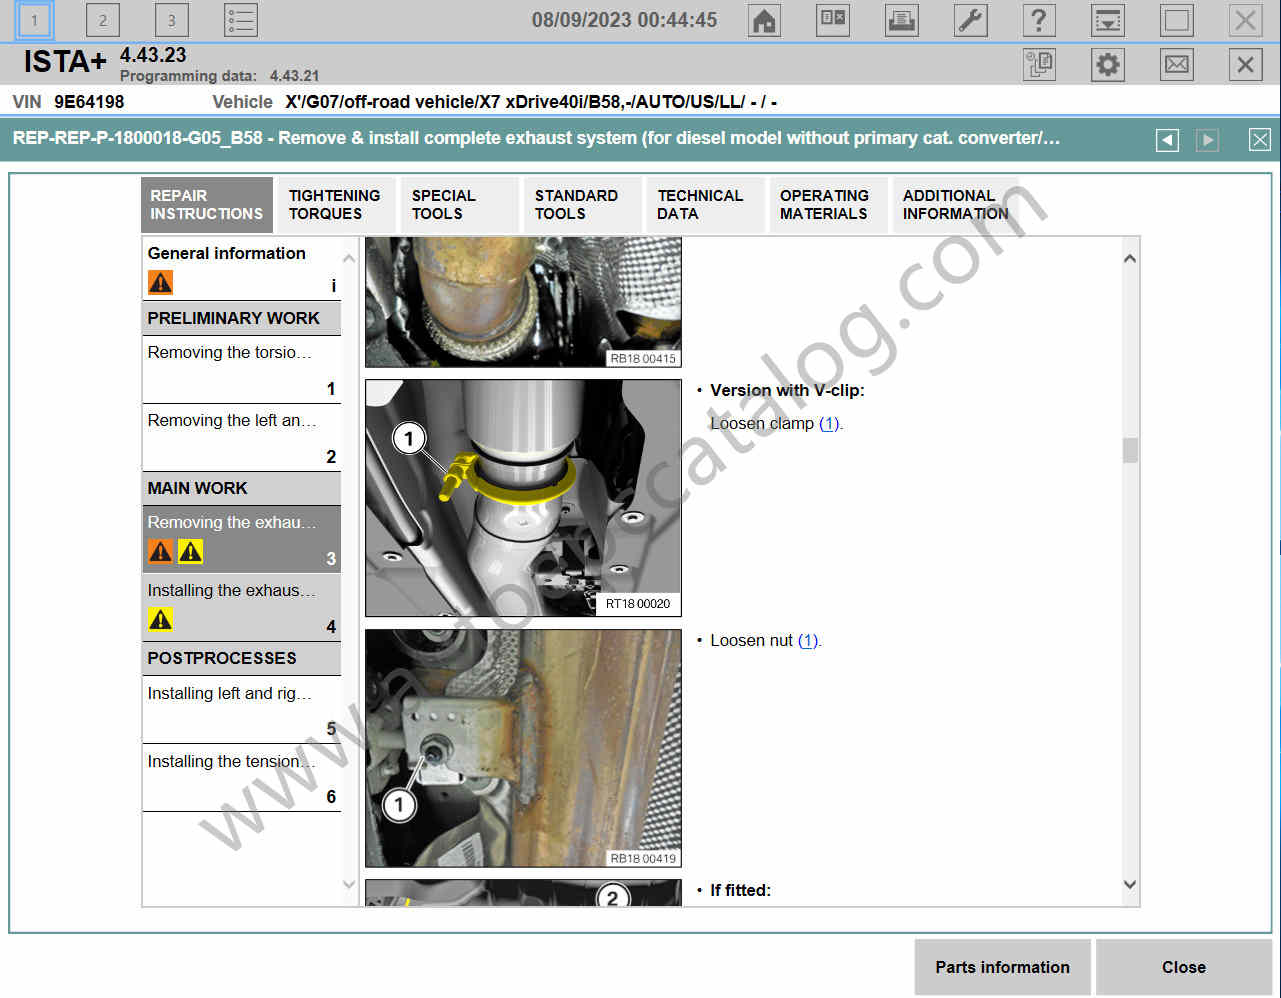Click nut photo RB18 00419

click(523, 748)
